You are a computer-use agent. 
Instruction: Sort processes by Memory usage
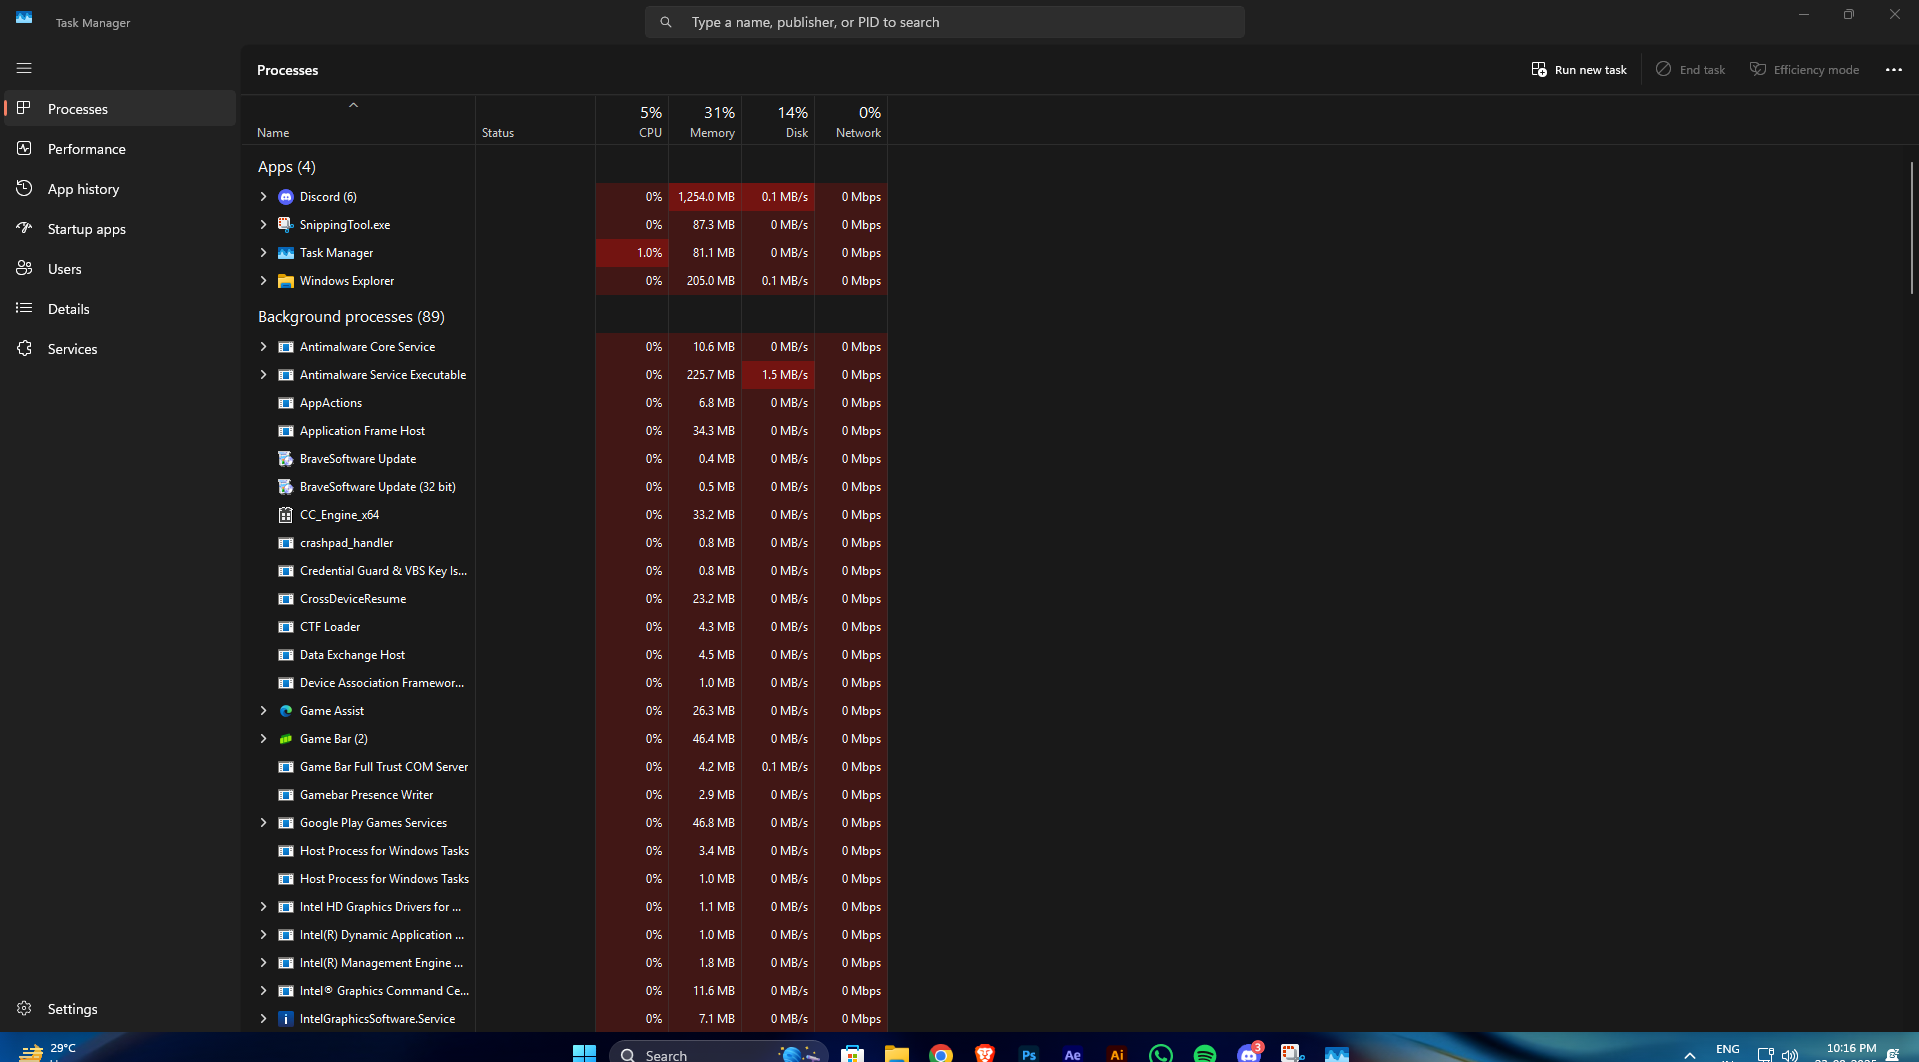coord(705,121)
